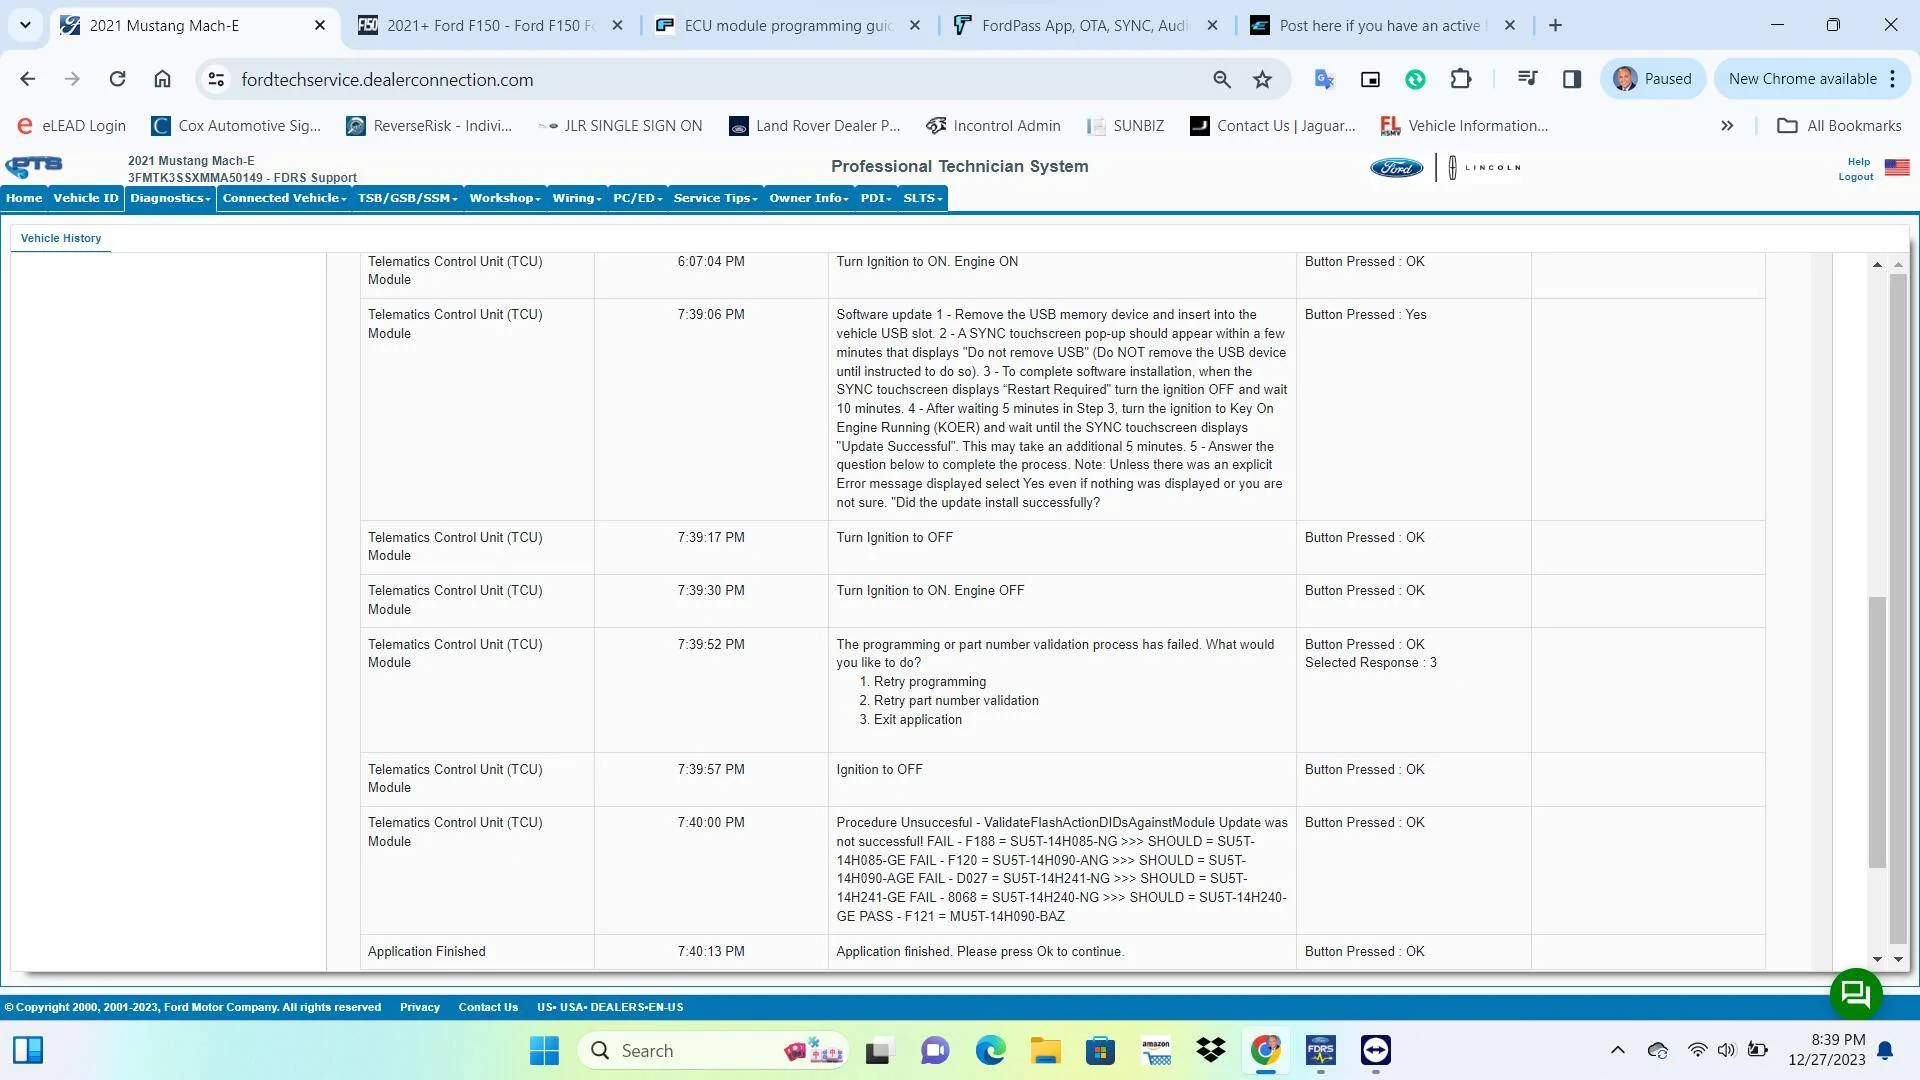Open the Contact Us footer link
Screen dimensions: 1920x1080
tap(488, 1007)
